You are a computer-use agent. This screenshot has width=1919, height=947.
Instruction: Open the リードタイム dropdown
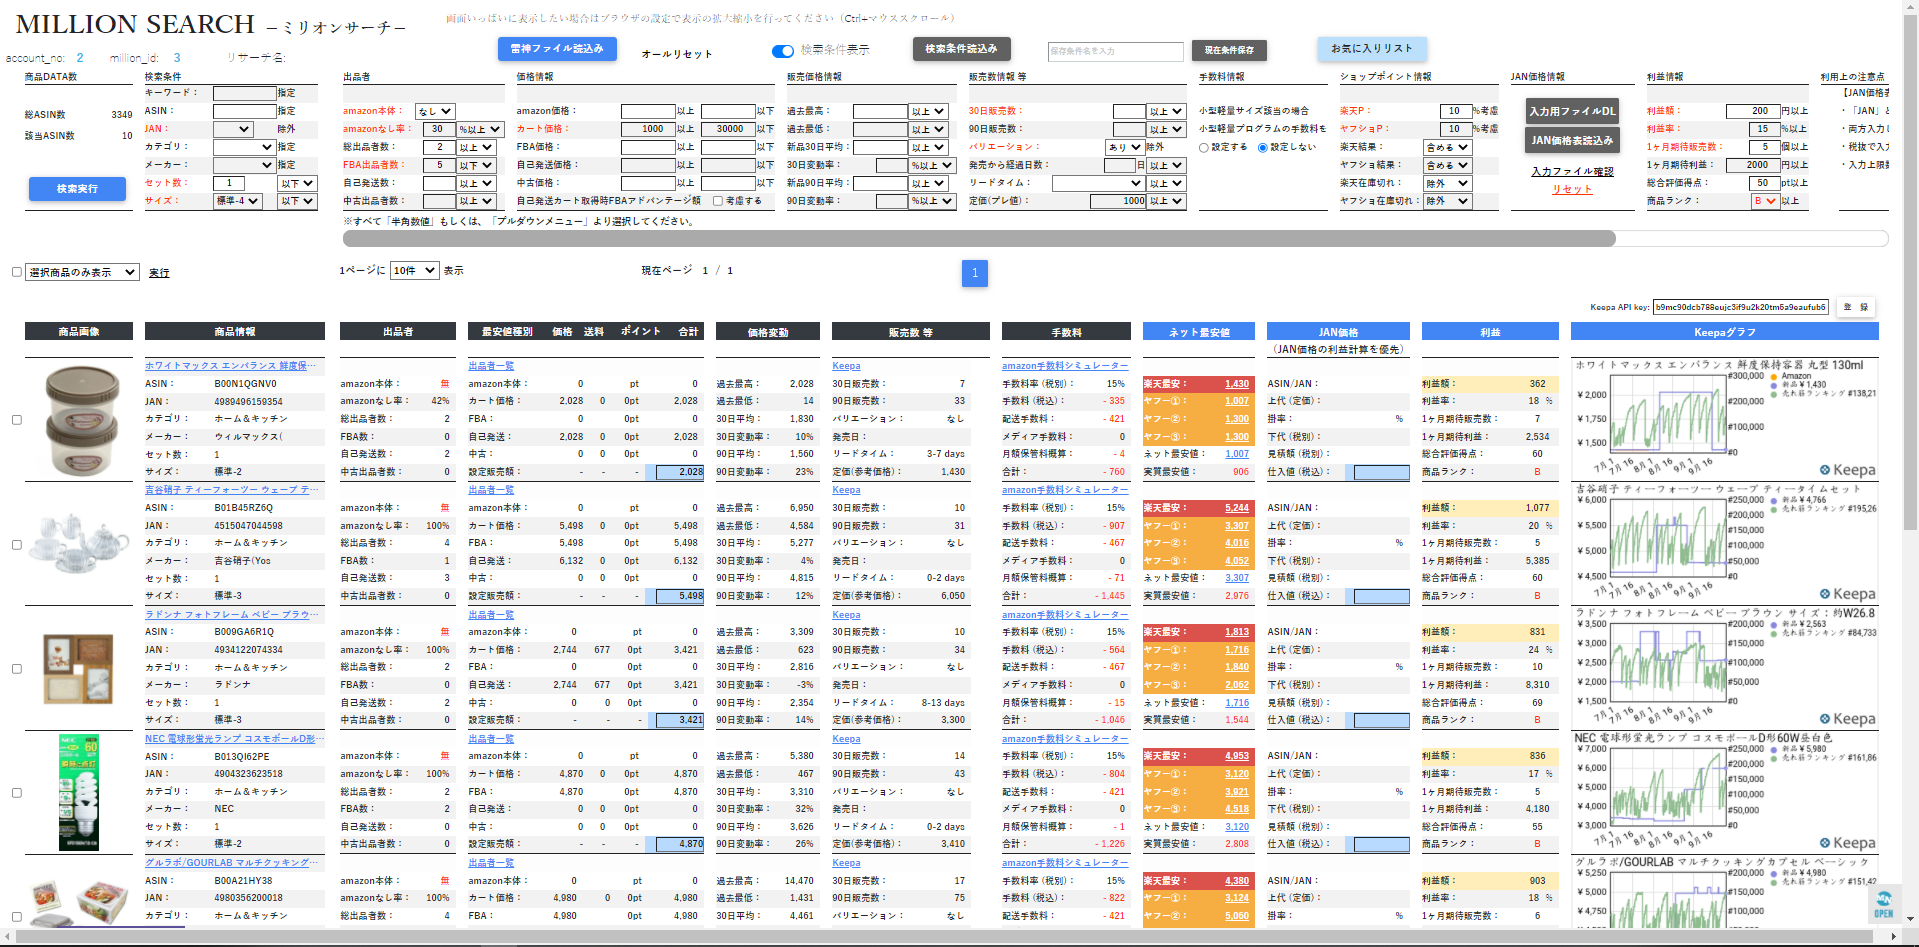(x=1098, y=183)
